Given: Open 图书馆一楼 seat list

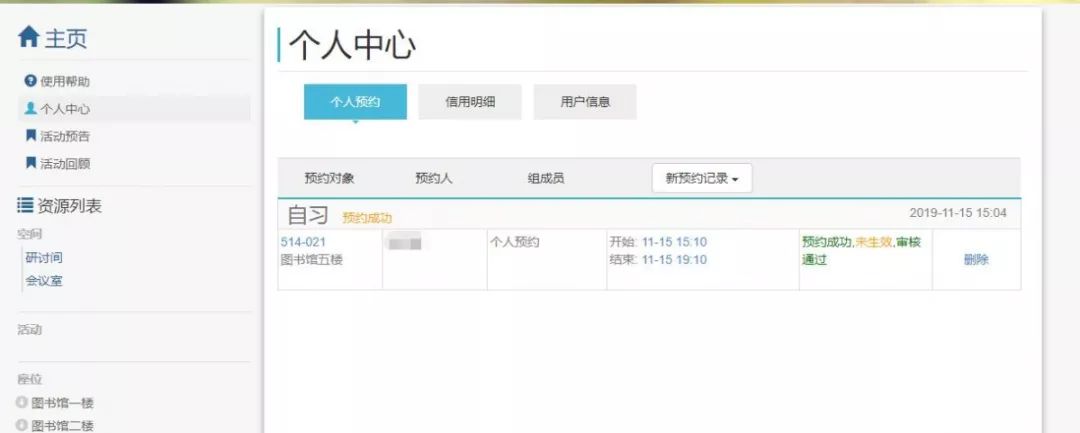Looking at the screenshot, I should point(62,403).
